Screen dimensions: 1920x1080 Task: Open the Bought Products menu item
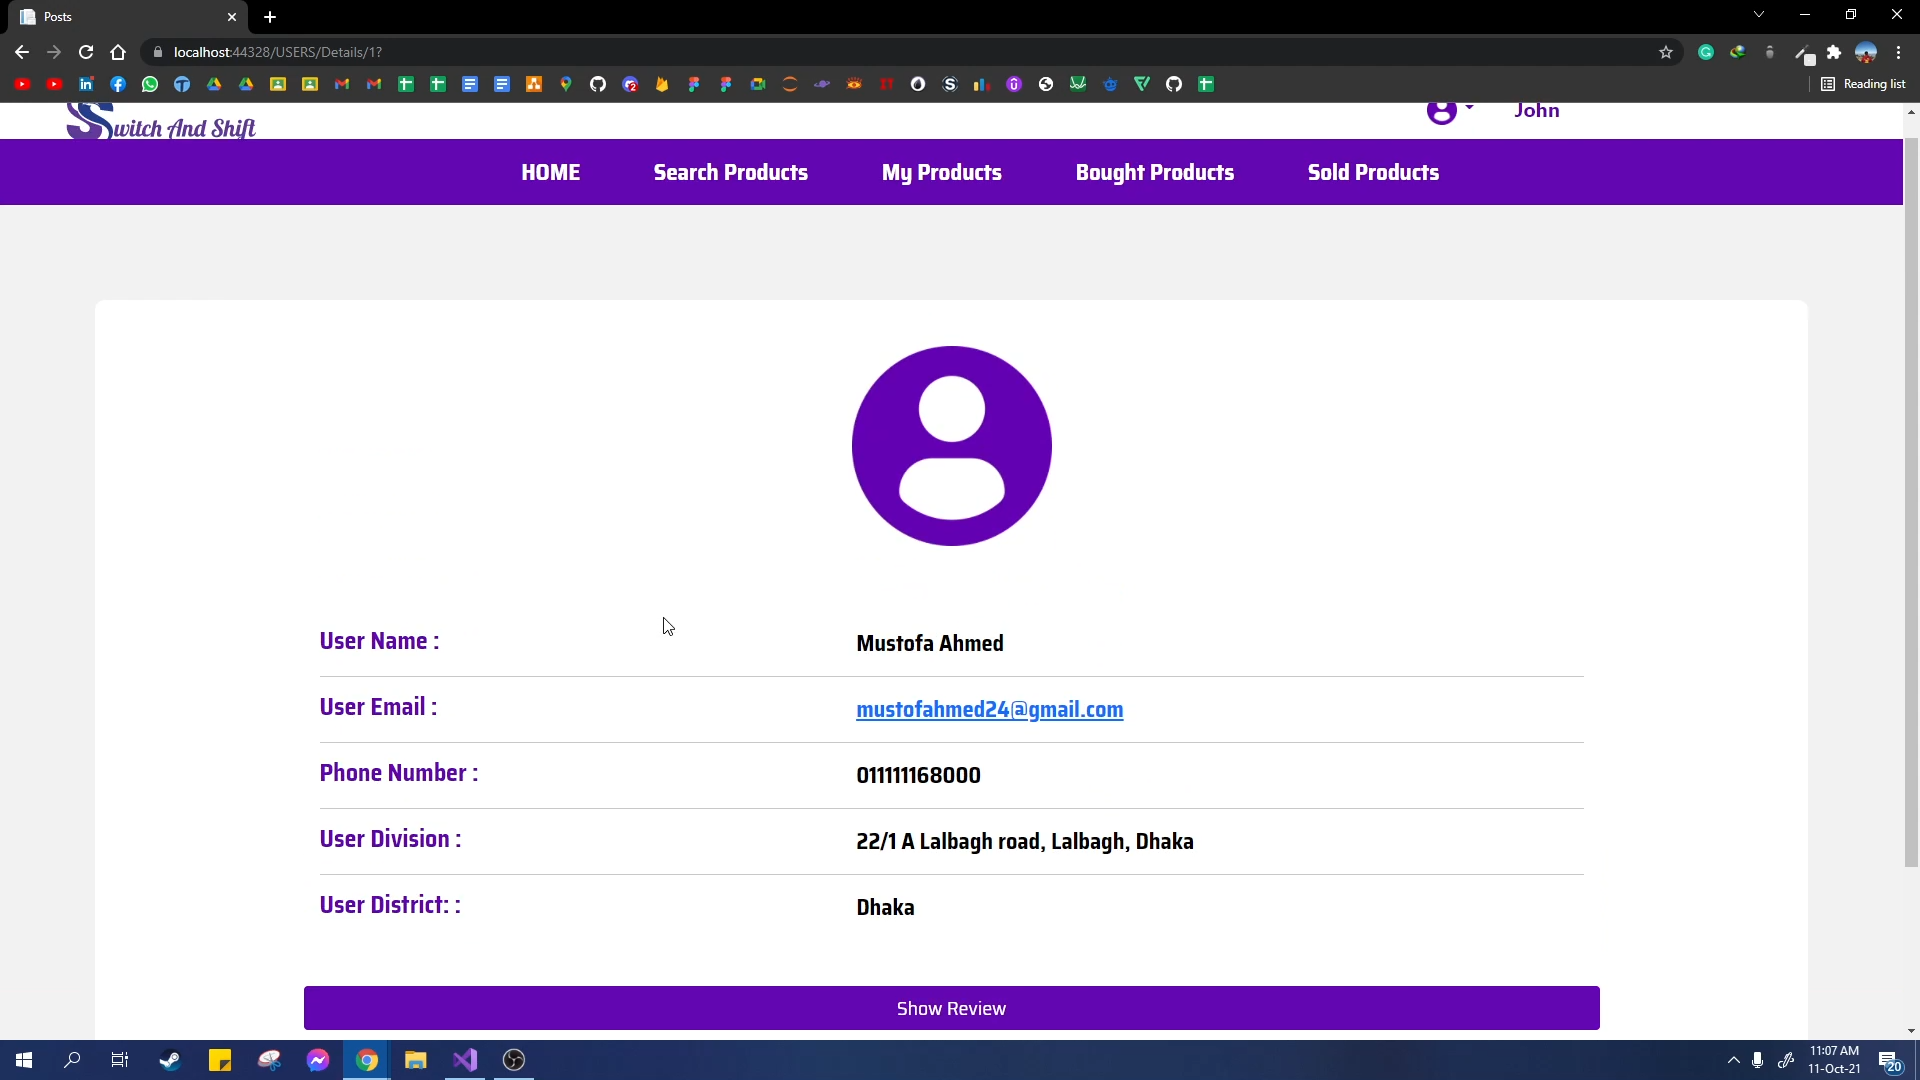[1154, 172]
